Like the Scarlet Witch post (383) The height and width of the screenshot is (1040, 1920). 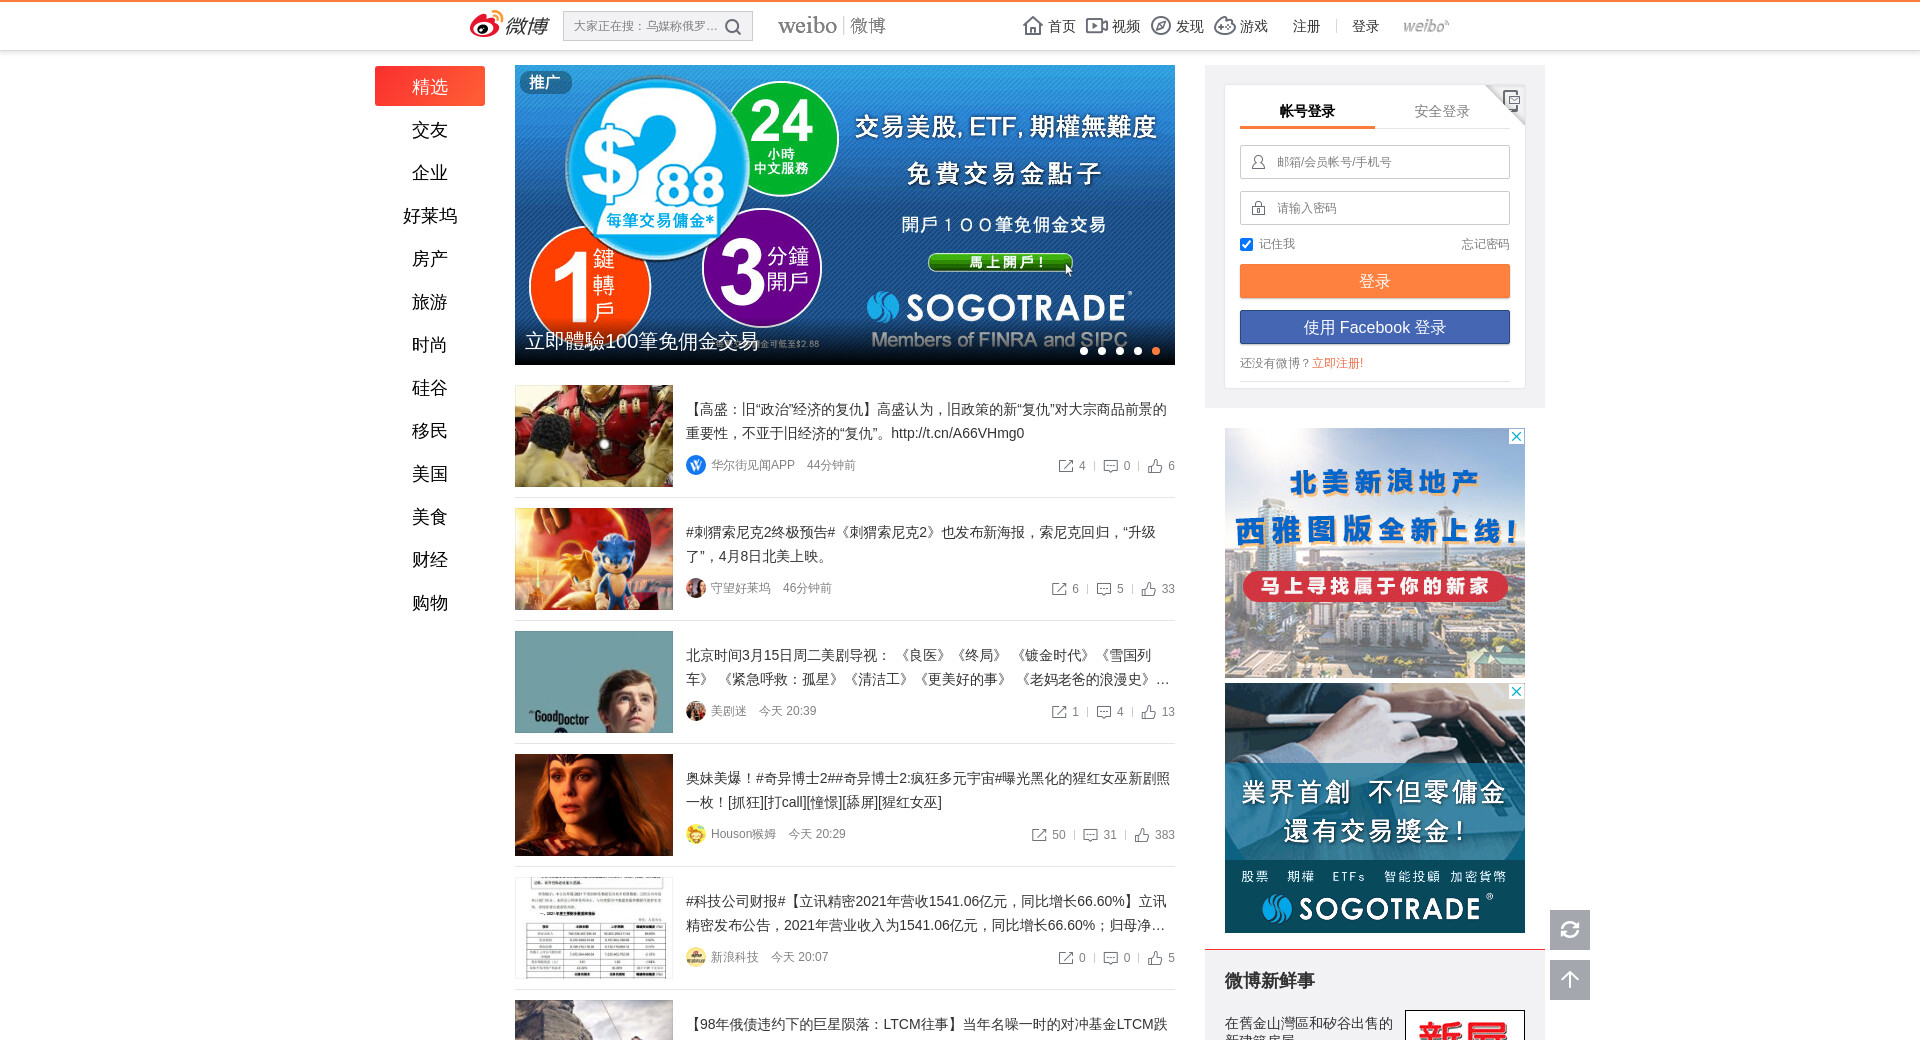coord(1143,835)
